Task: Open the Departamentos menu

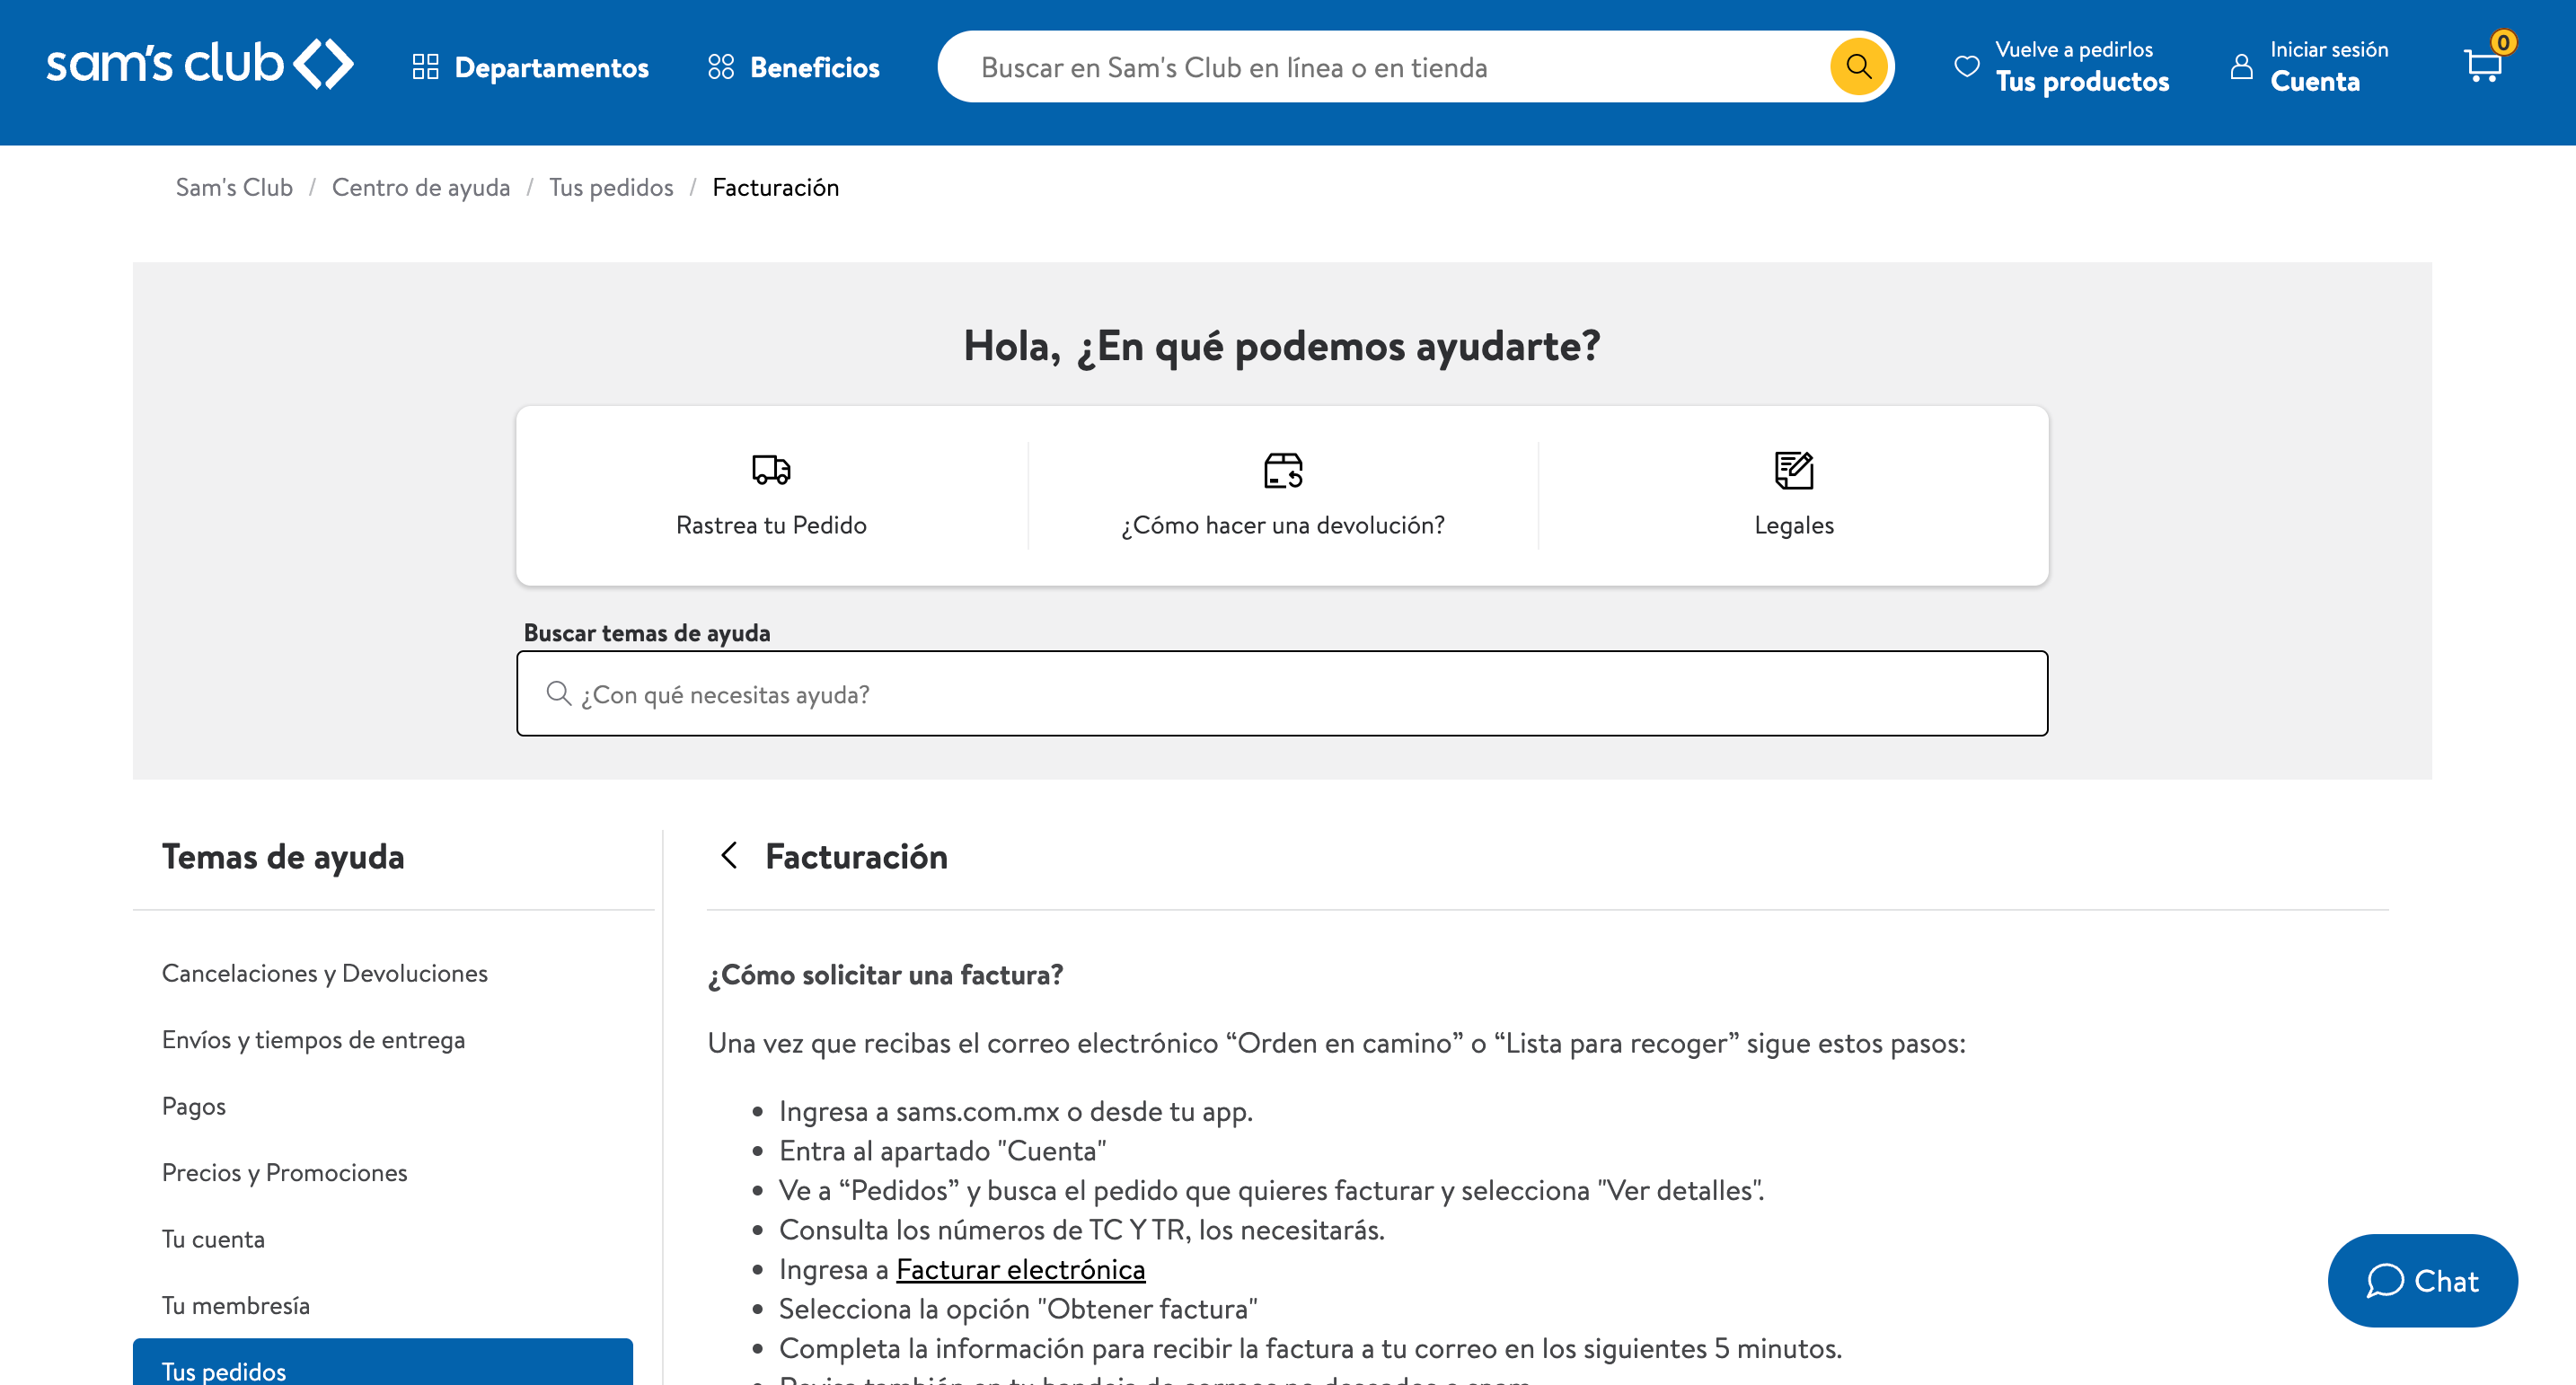Action: (x=530, y=67)
